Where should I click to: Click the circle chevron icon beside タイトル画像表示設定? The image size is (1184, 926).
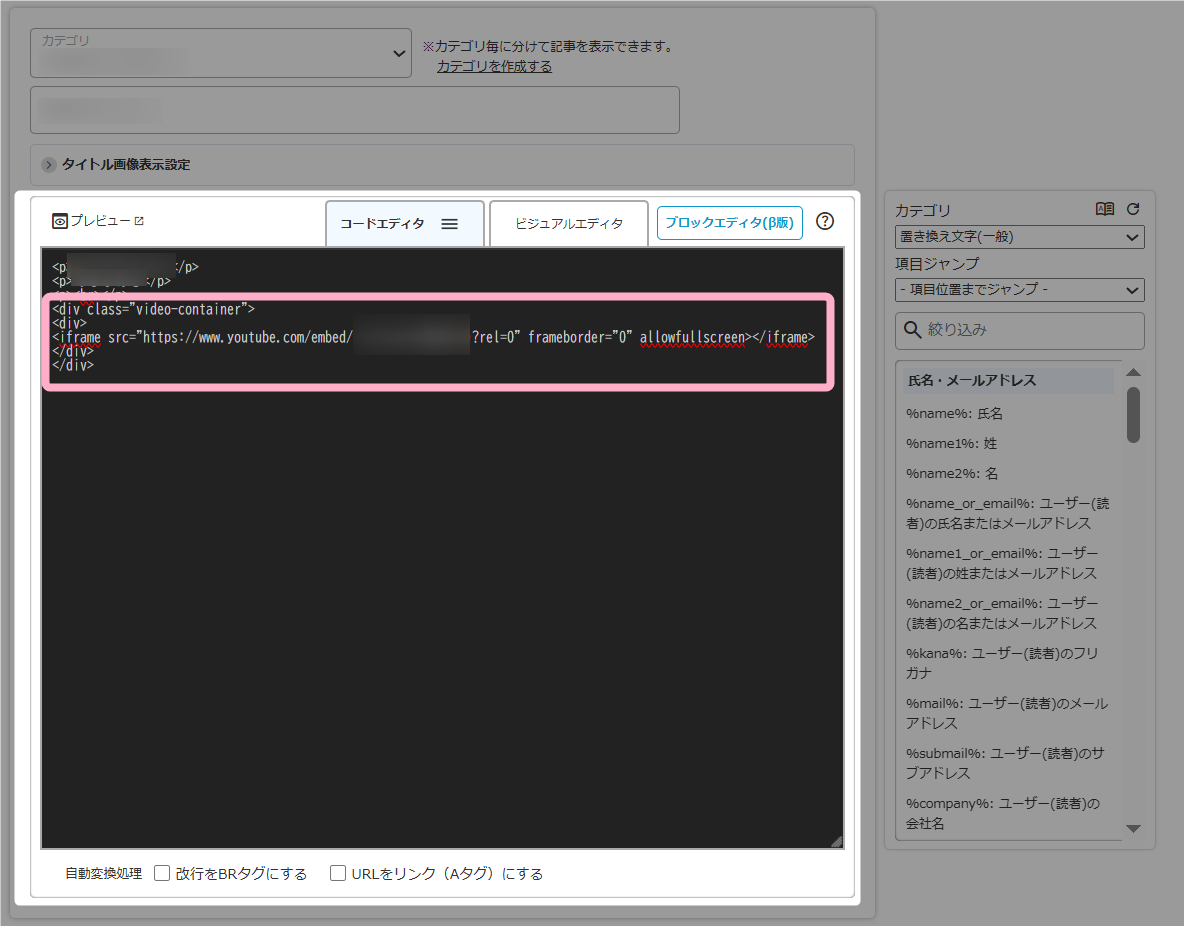49,165
